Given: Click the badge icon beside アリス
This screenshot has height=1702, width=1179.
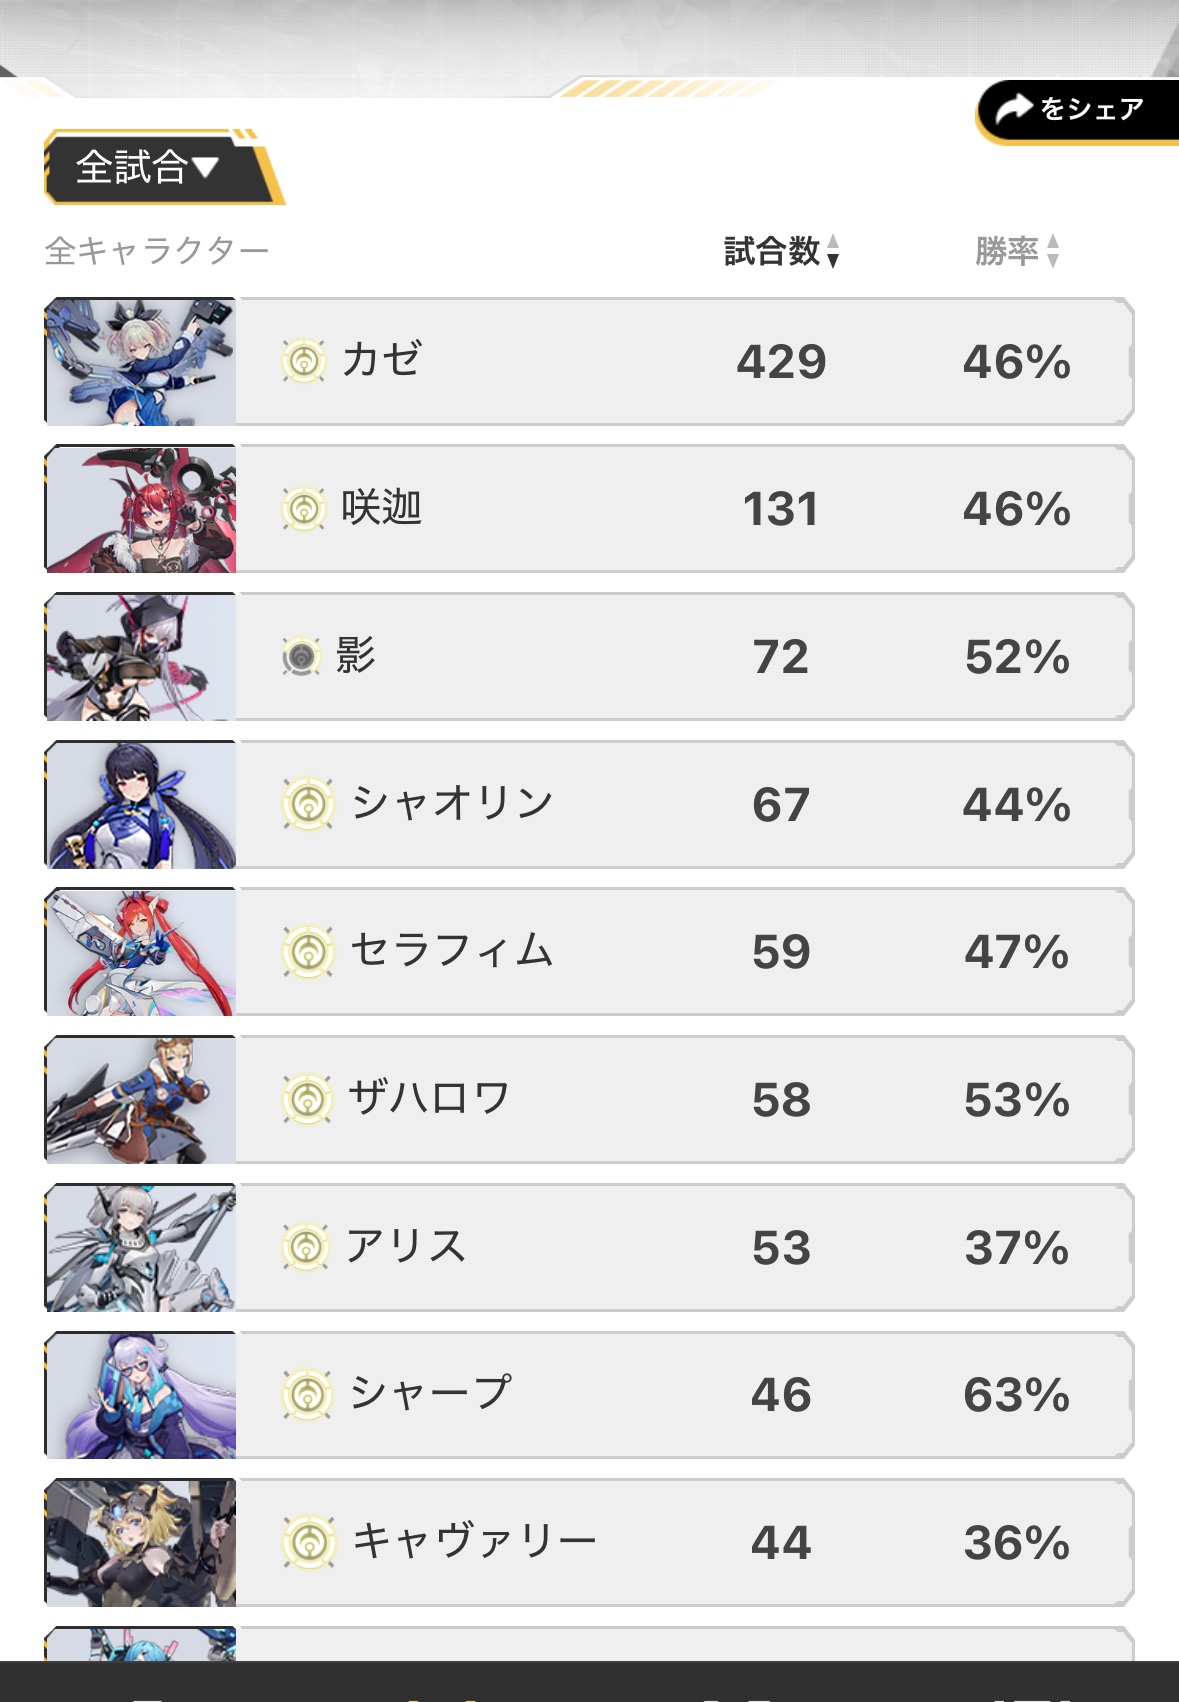Looking at the screenshot, I should click(x=306, y=1247).
